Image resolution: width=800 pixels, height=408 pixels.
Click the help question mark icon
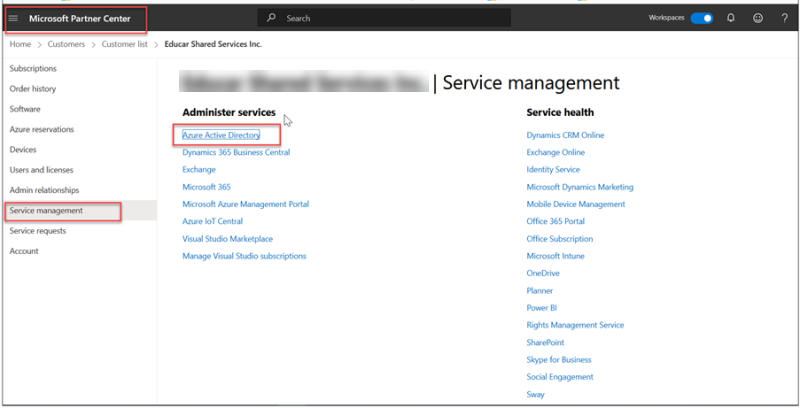pyautogui.click(x=784, y=18)
